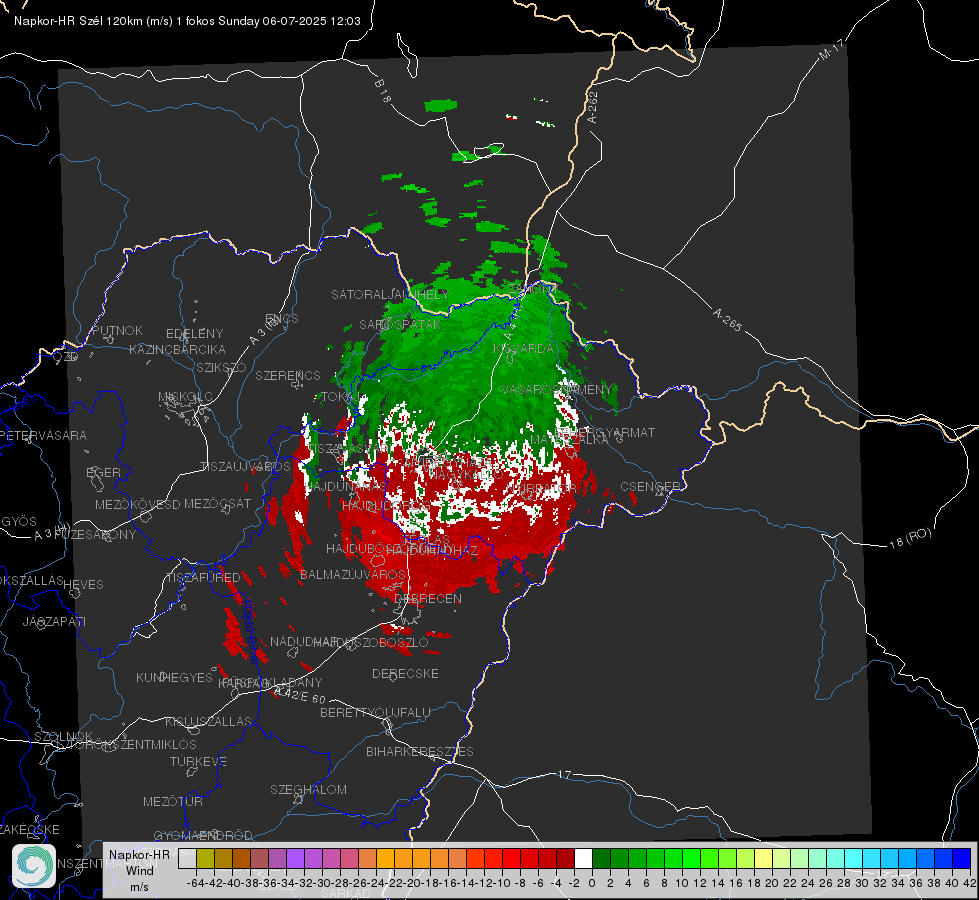Viewport: 979px width, 900px height.
Task: Click the KISÚJSZÁLLÁS label
Action: [x=209, y=722]
